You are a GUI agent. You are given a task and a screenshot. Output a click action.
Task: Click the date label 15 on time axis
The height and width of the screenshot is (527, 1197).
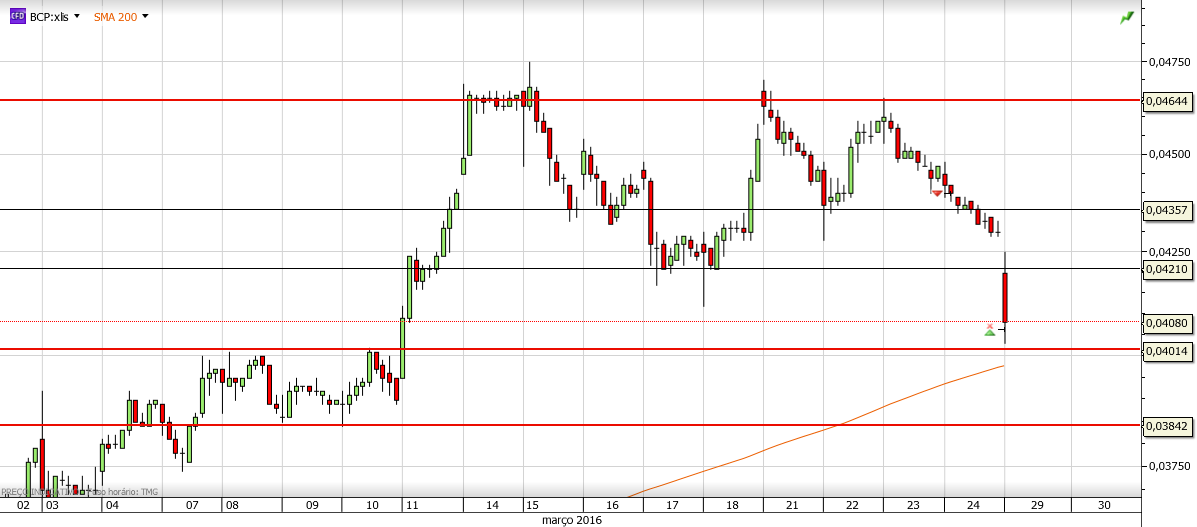pyautogui.click(x=532, y=505)
